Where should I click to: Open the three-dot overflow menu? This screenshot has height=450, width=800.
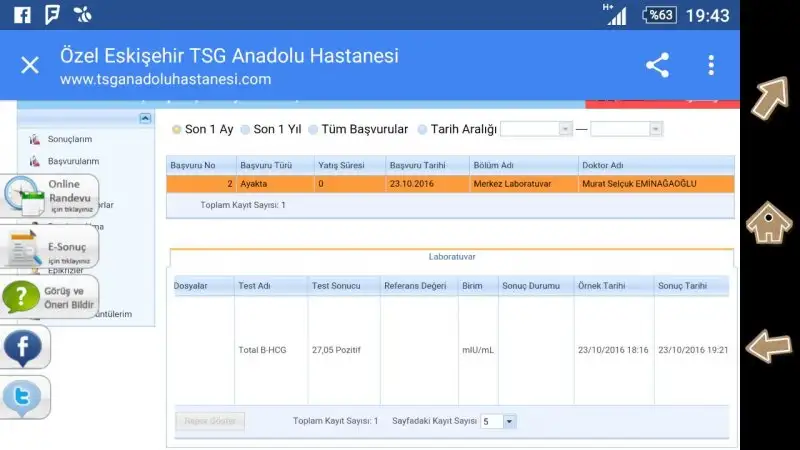tap(711, 66)
